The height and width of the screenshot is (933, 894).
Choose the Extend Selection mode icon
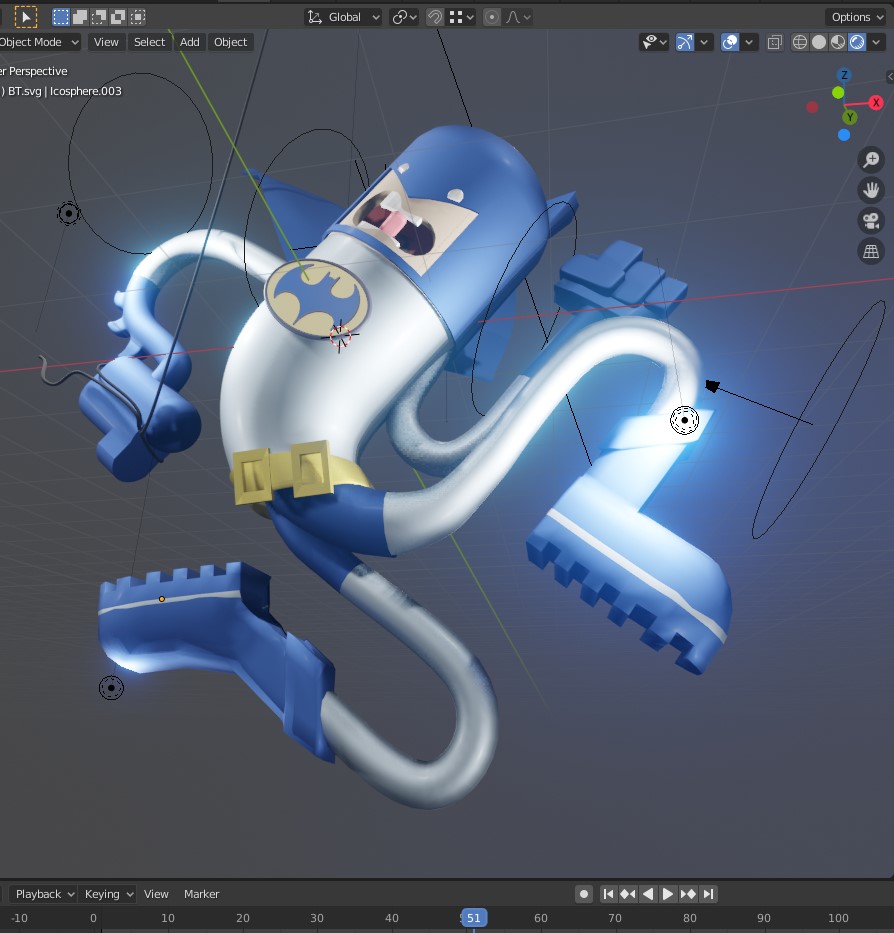click(80, 17)
